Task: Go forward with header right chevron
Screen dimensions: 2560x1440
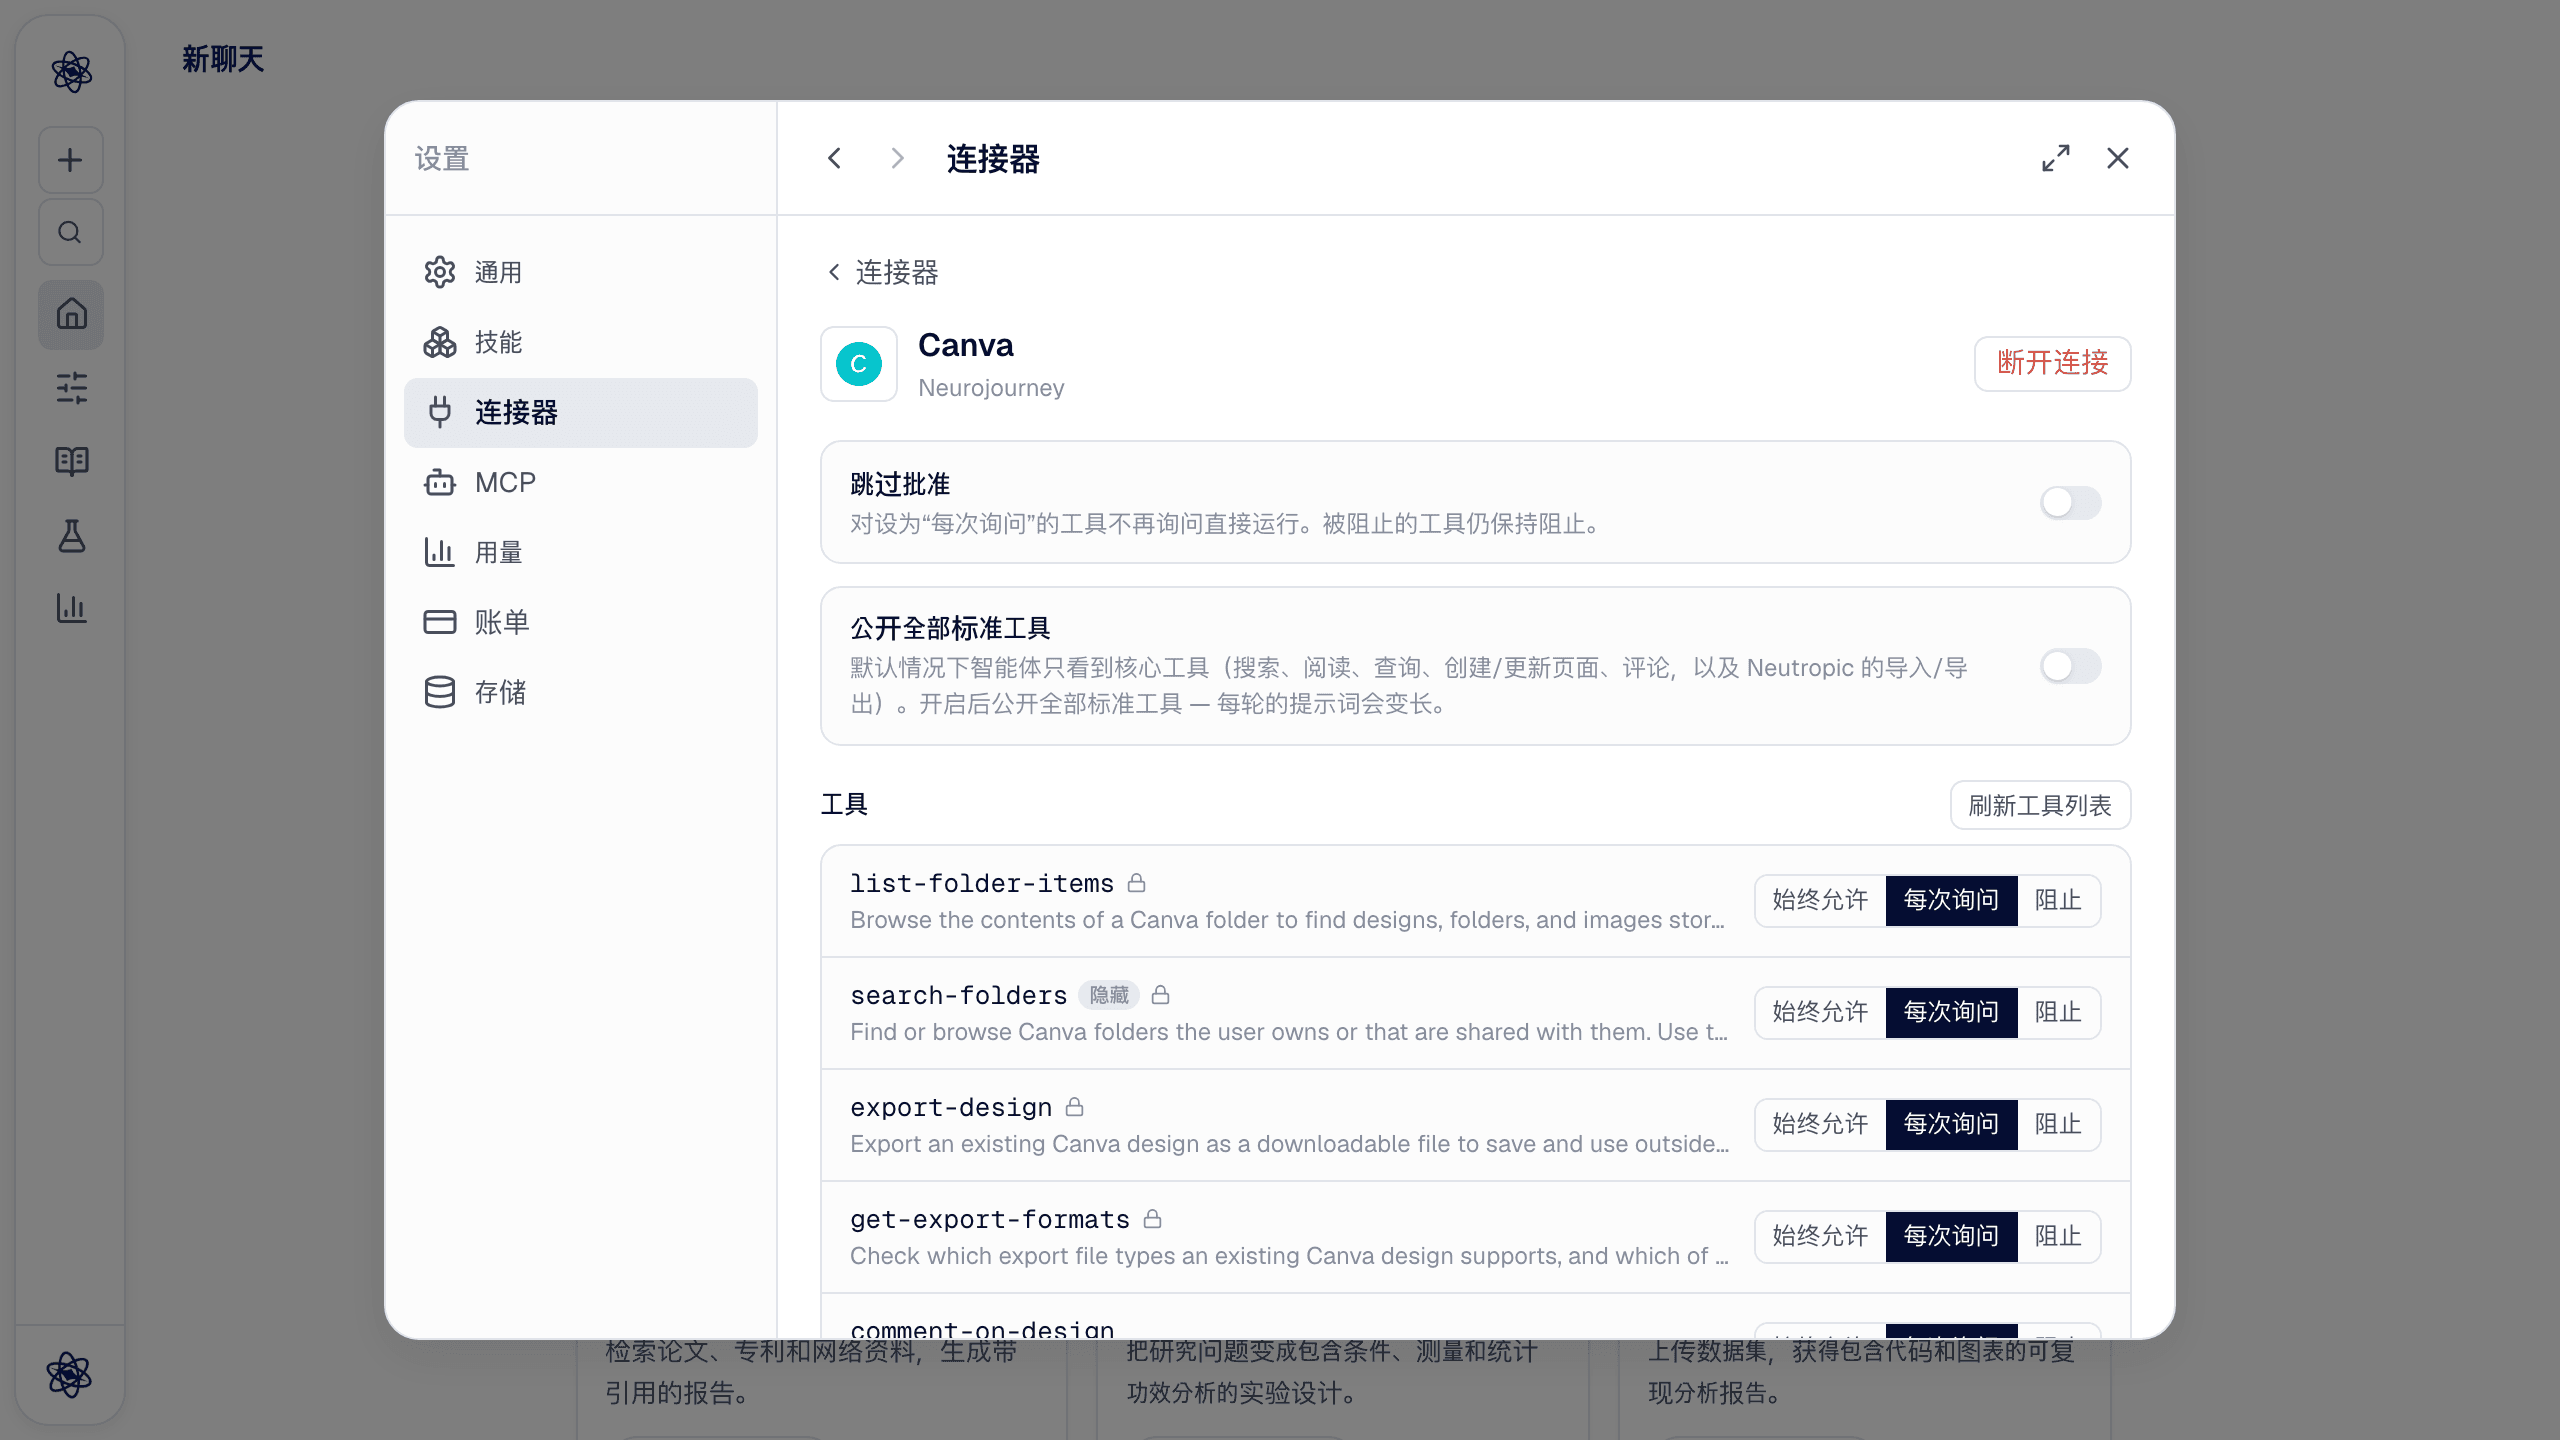Action: click(x=897, y=158)
